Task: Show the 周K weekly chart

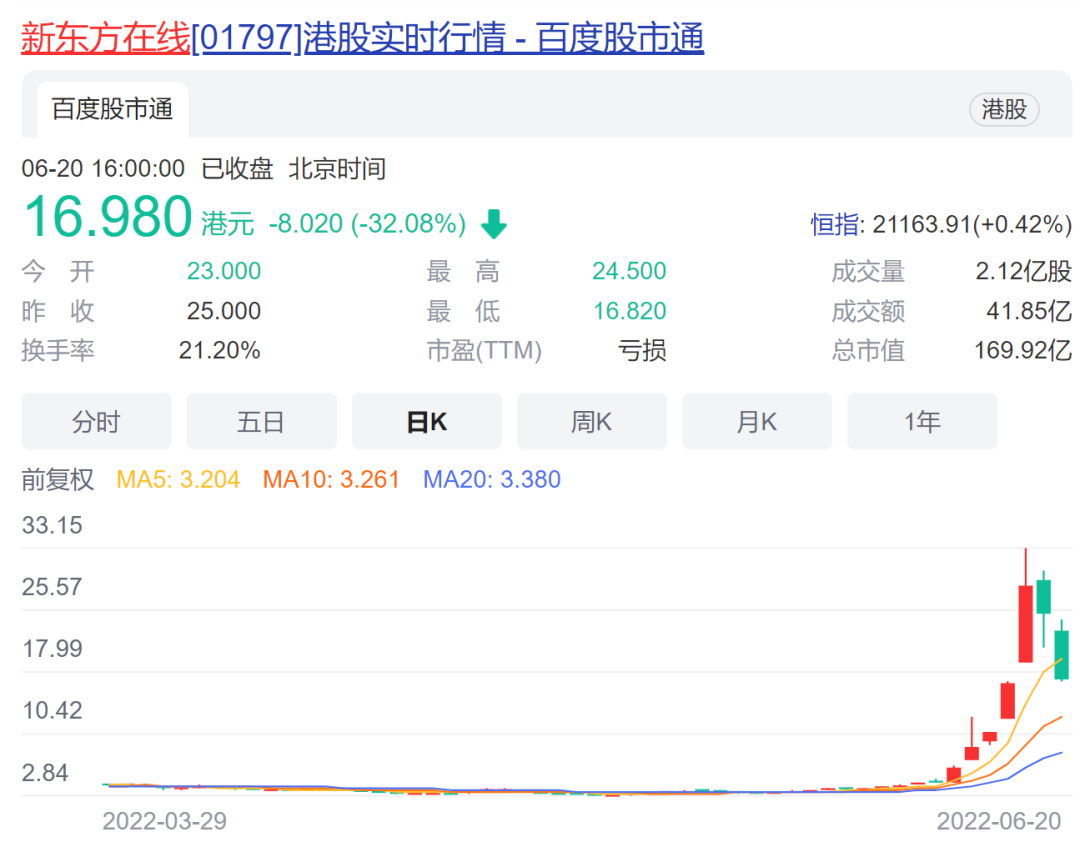Action: click(x=591, y=421)
